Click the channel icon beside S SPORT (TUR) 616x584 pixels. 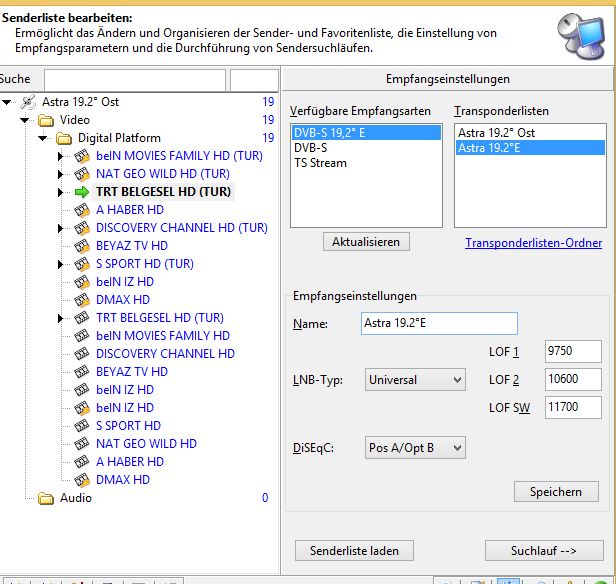tap(81, 264)
